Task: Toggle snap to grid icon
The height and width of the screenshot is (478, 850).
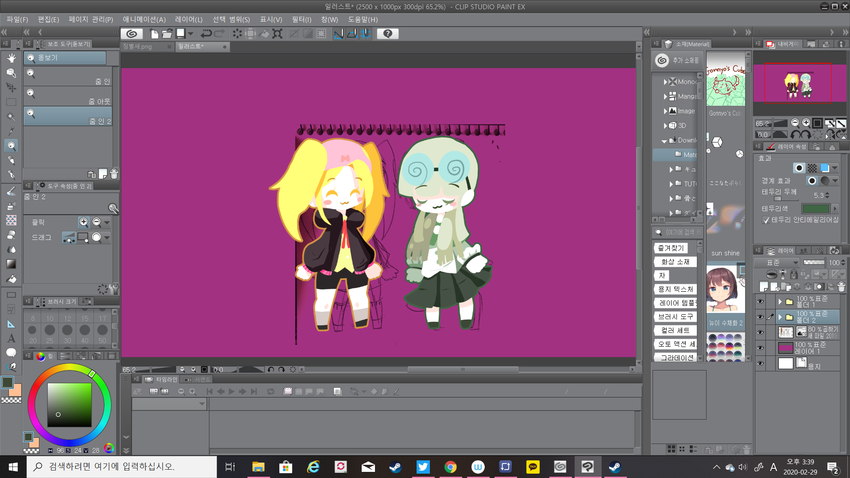Action: coord(365,34)
